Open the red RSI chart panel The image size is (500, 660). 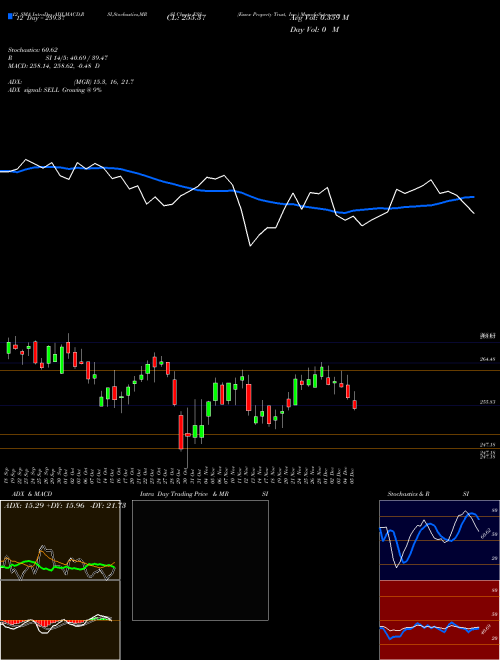439,620
